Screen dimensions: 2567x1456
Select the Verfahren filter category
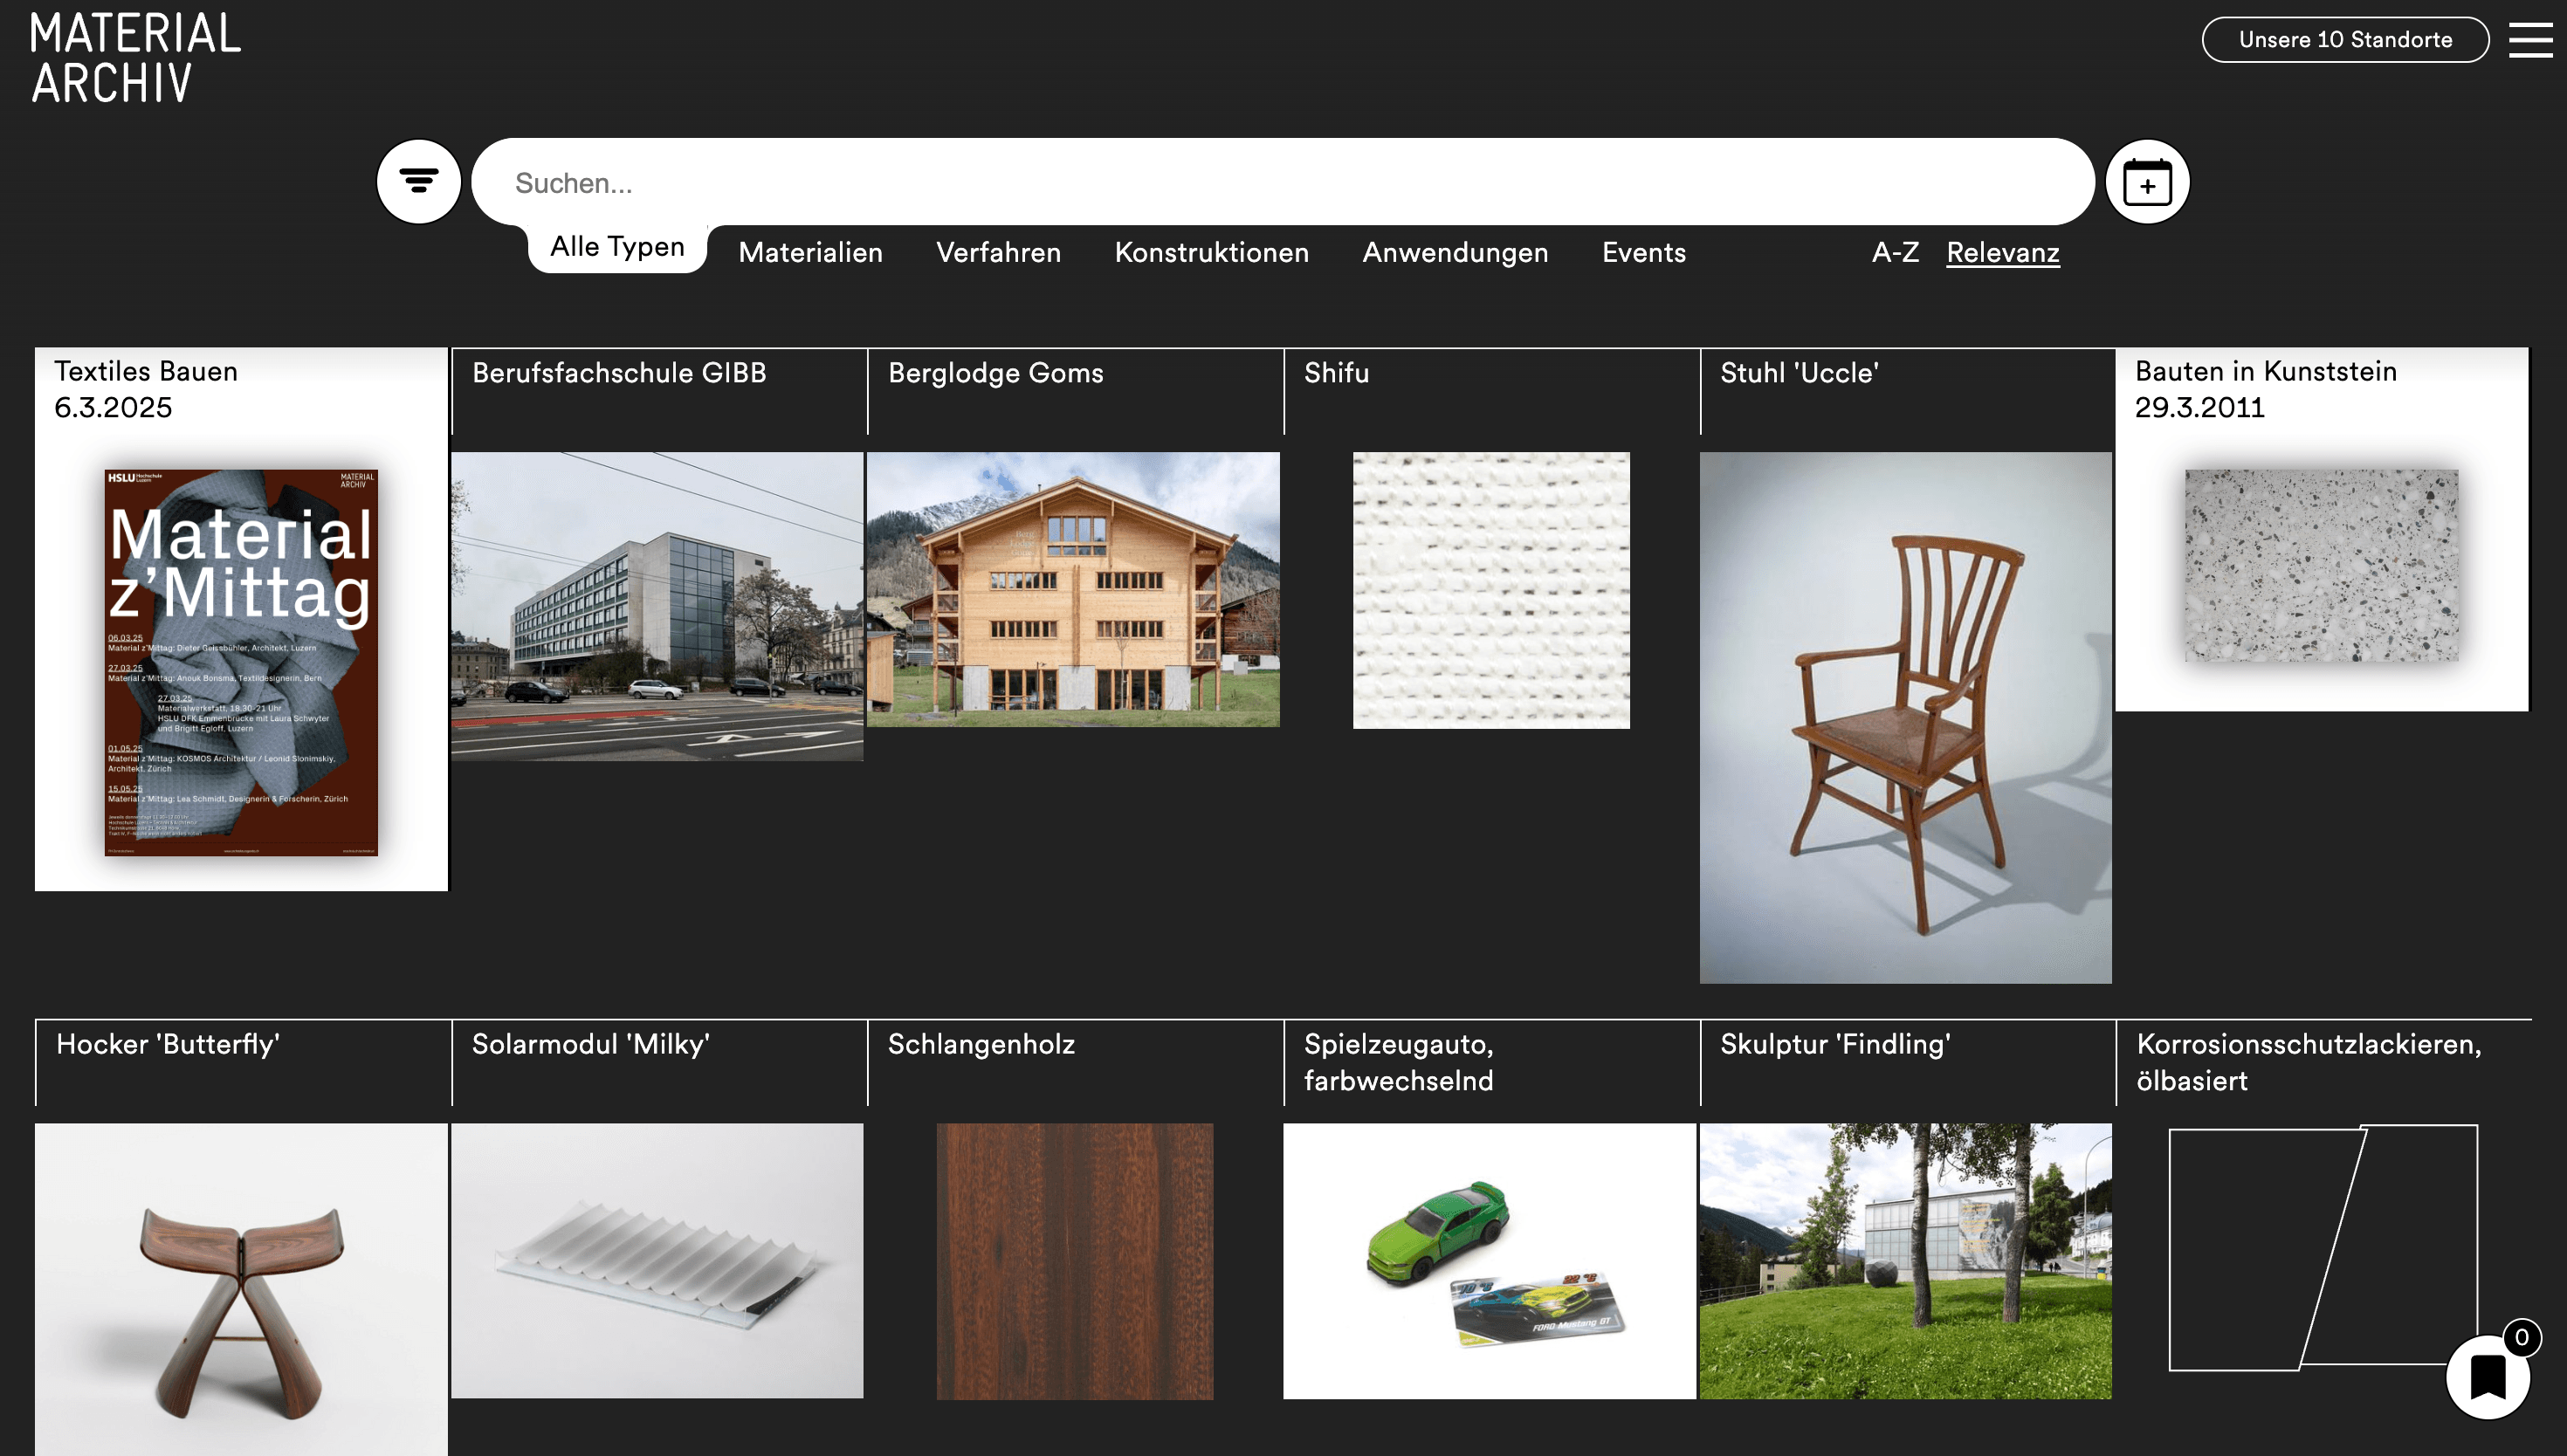tap(998, 253)
